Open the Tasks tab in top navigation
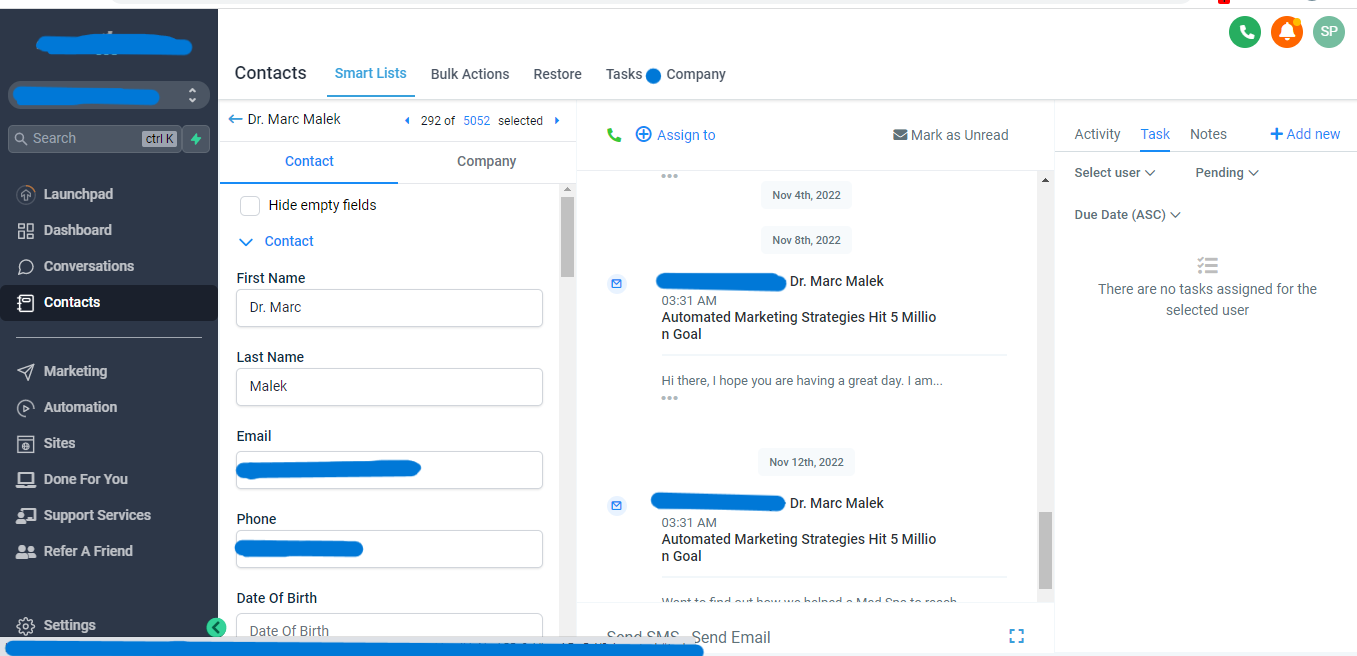Image resolution: width=1357 pixels, height=656 pixels. point(624,74)
